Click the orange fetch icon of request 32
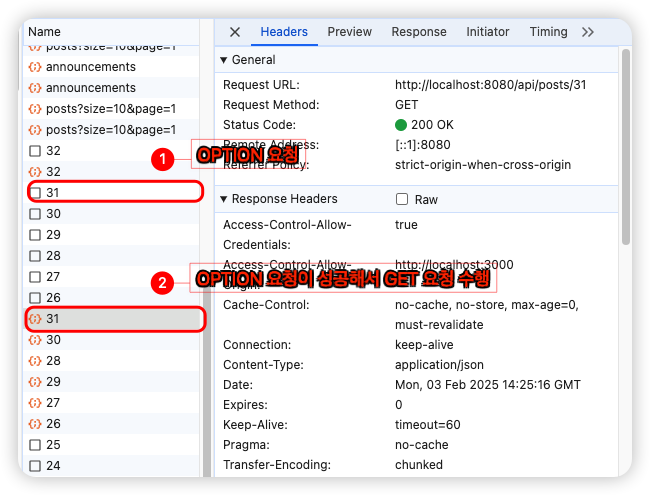 [35, 172]
